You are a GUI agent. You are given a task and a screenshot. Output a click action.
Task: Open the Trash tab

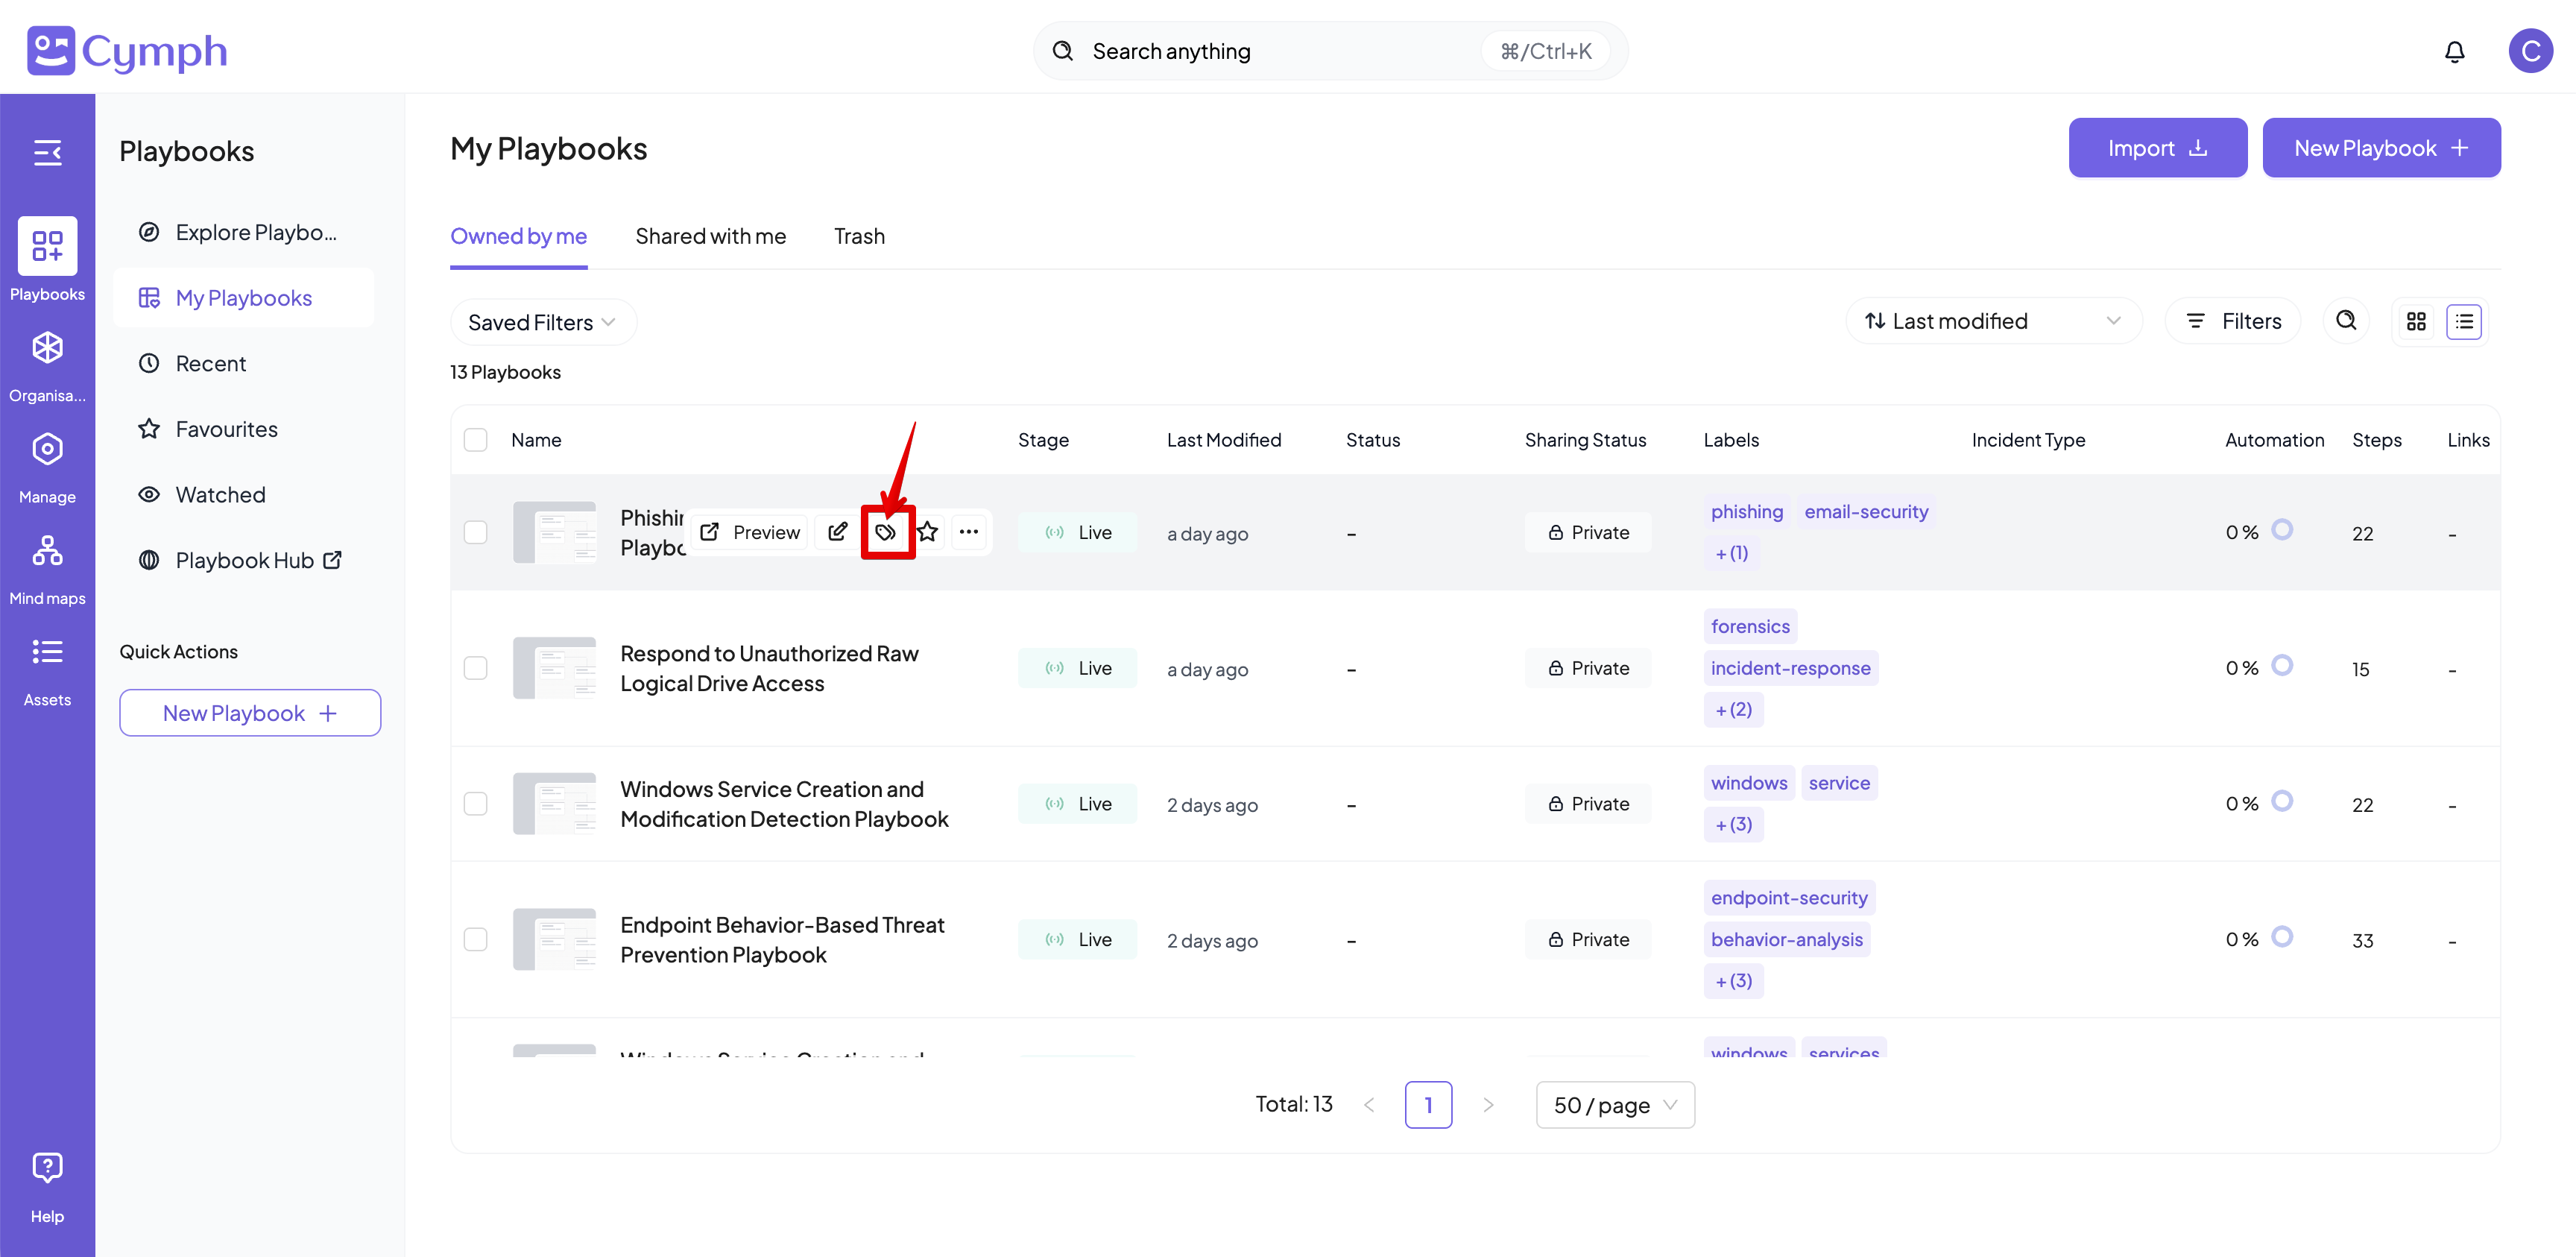click(859, 237)
